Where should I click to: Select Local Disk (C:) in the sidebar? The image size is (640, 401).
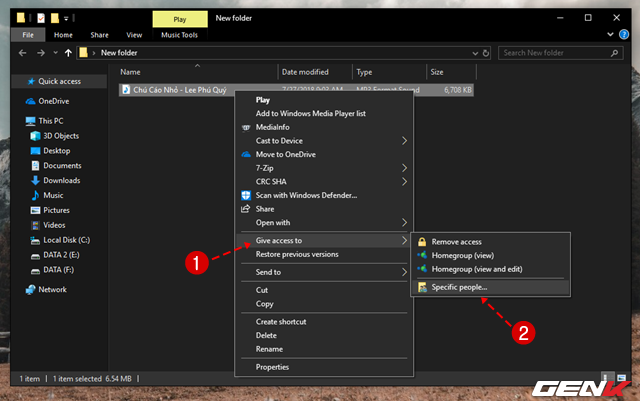click(x=68, y=240)
